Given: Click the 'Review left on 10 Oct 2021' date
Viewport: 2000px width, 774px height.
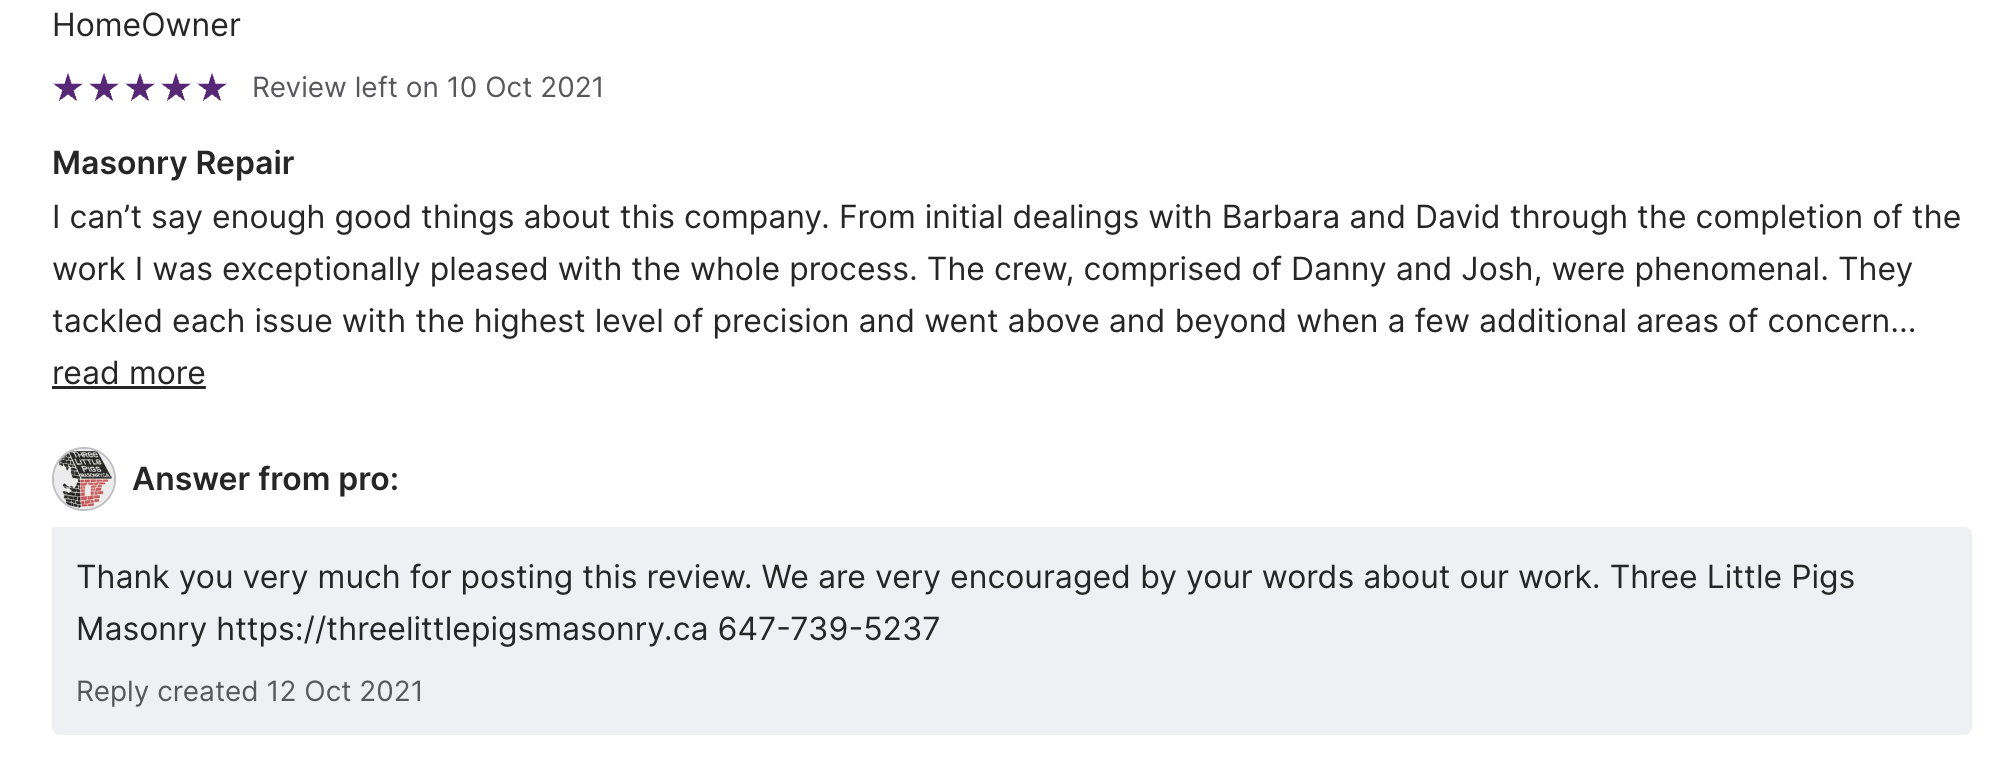Looking at the screenshot, I should point(428,88).
